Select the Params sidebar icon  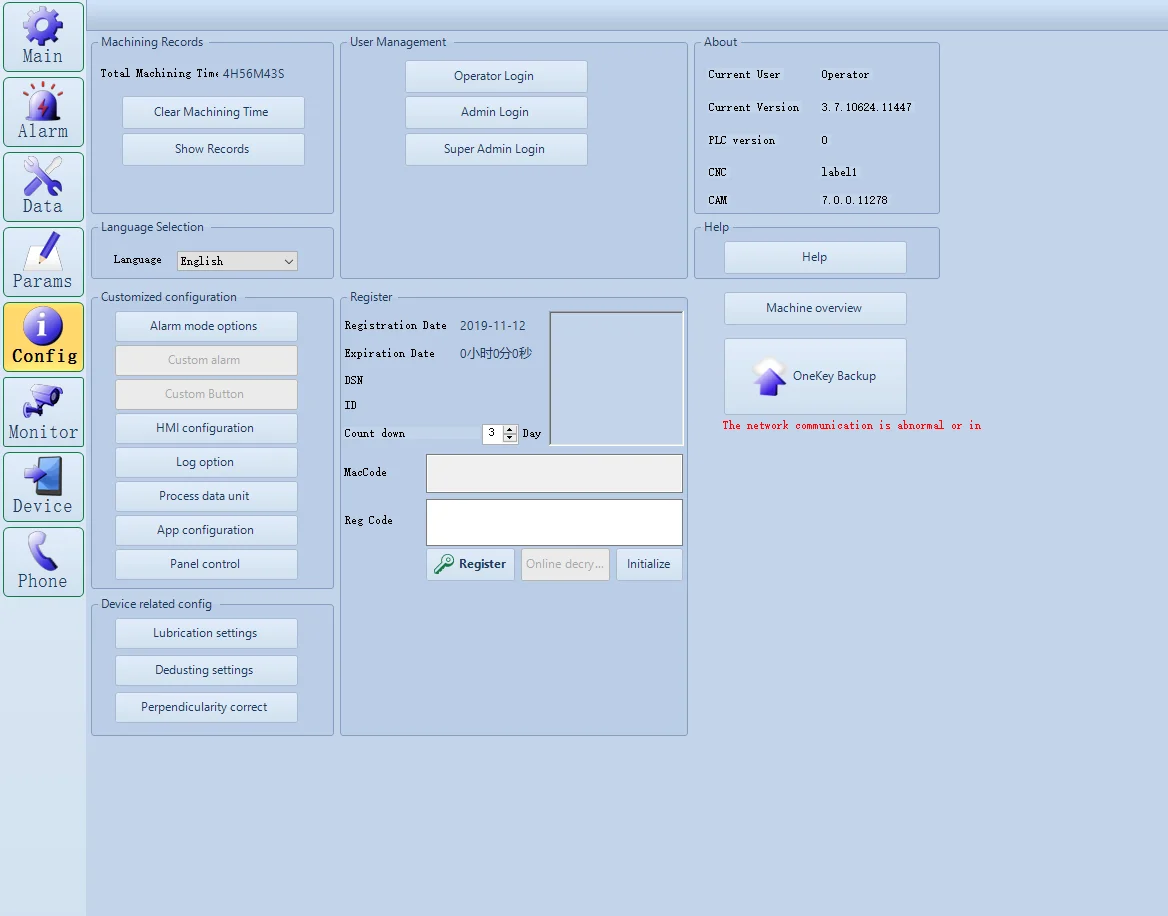pos(42,261)
